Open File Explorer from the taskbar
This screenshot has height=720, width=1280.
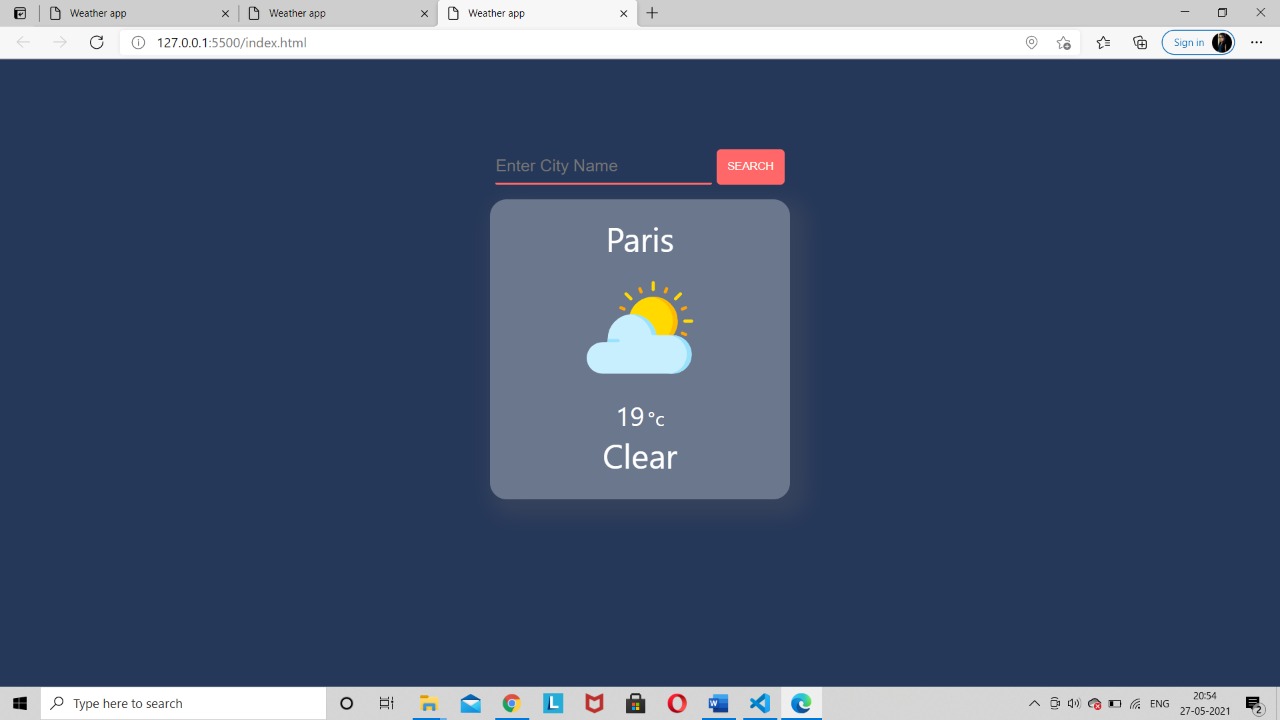click(429, 703)
